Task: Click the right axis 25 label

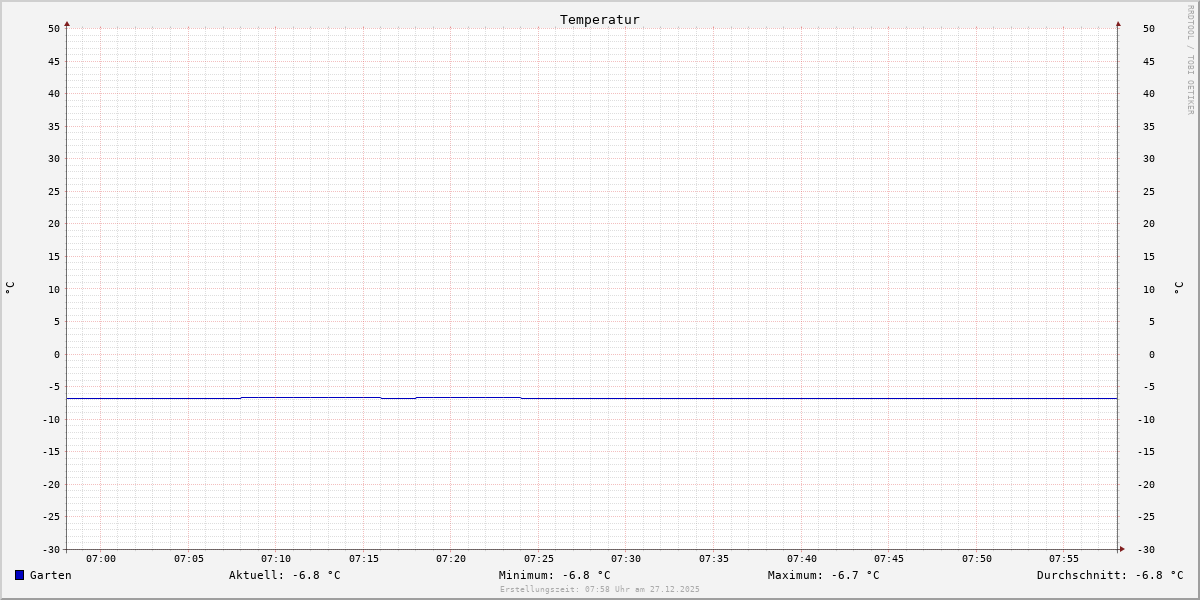Action: tap(1149, 191)
